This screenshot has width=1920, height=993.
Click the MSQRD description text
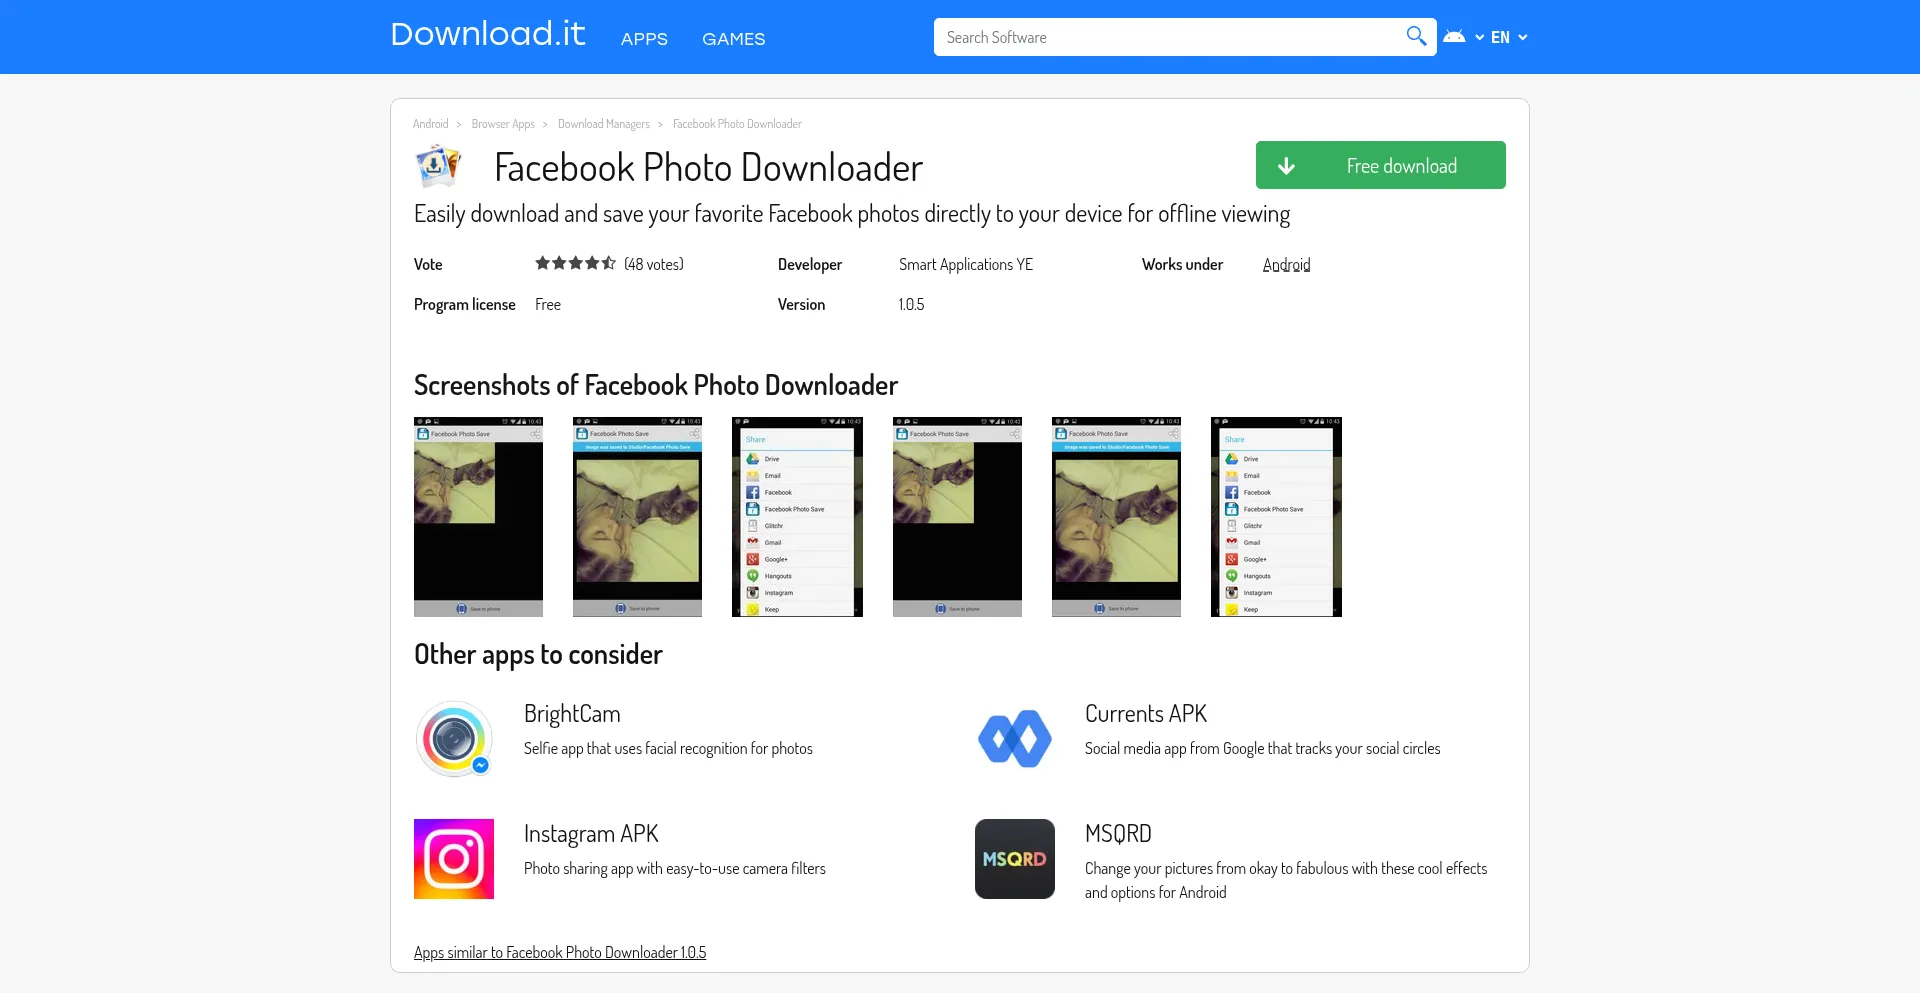tap(1286, 881)
